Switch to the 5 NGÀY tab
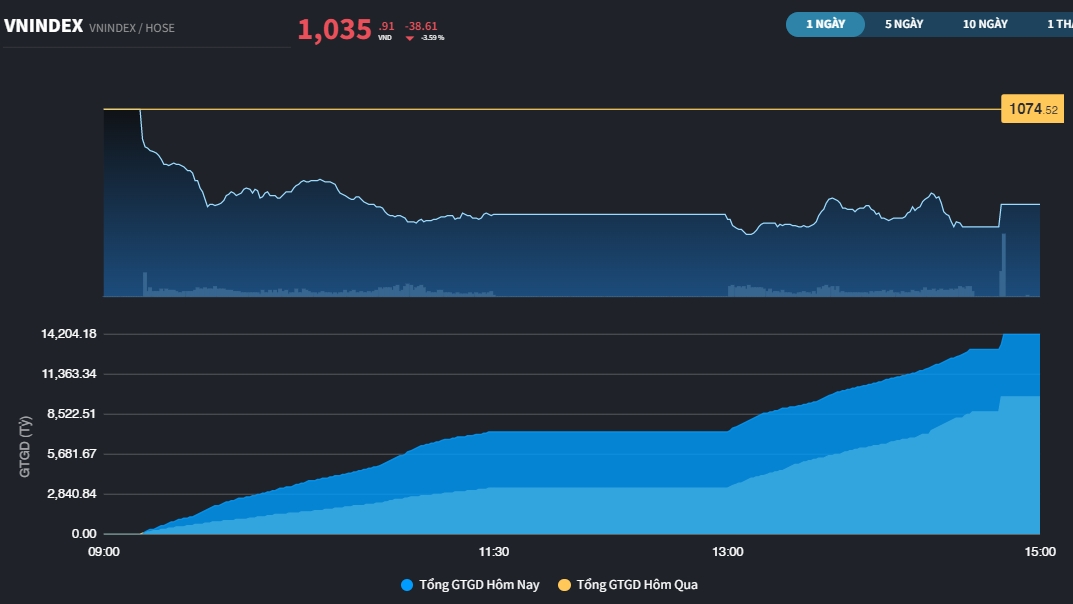The image size is (1073, 604). (903, 24)
